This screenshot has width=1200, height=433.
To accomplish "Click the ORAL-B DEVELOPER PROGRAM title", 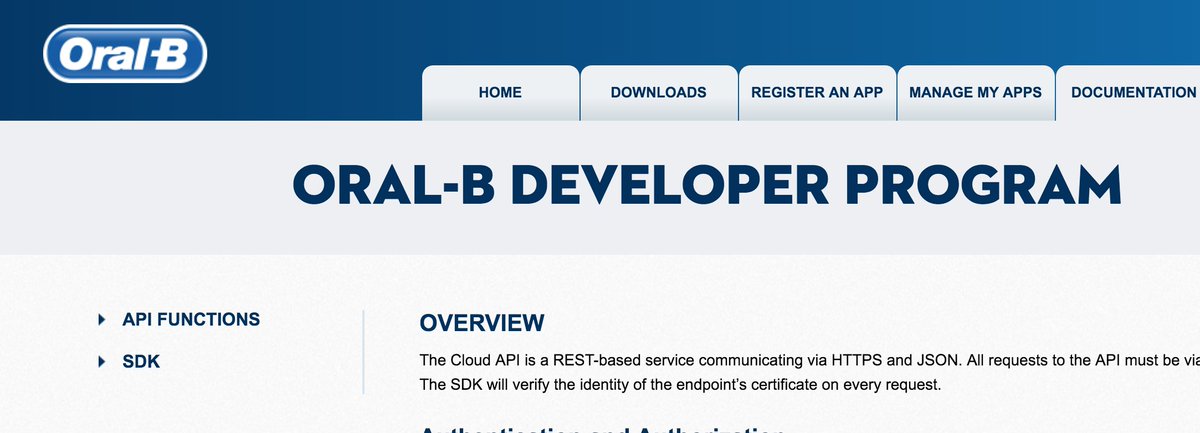I will click(x=706, y=185).
